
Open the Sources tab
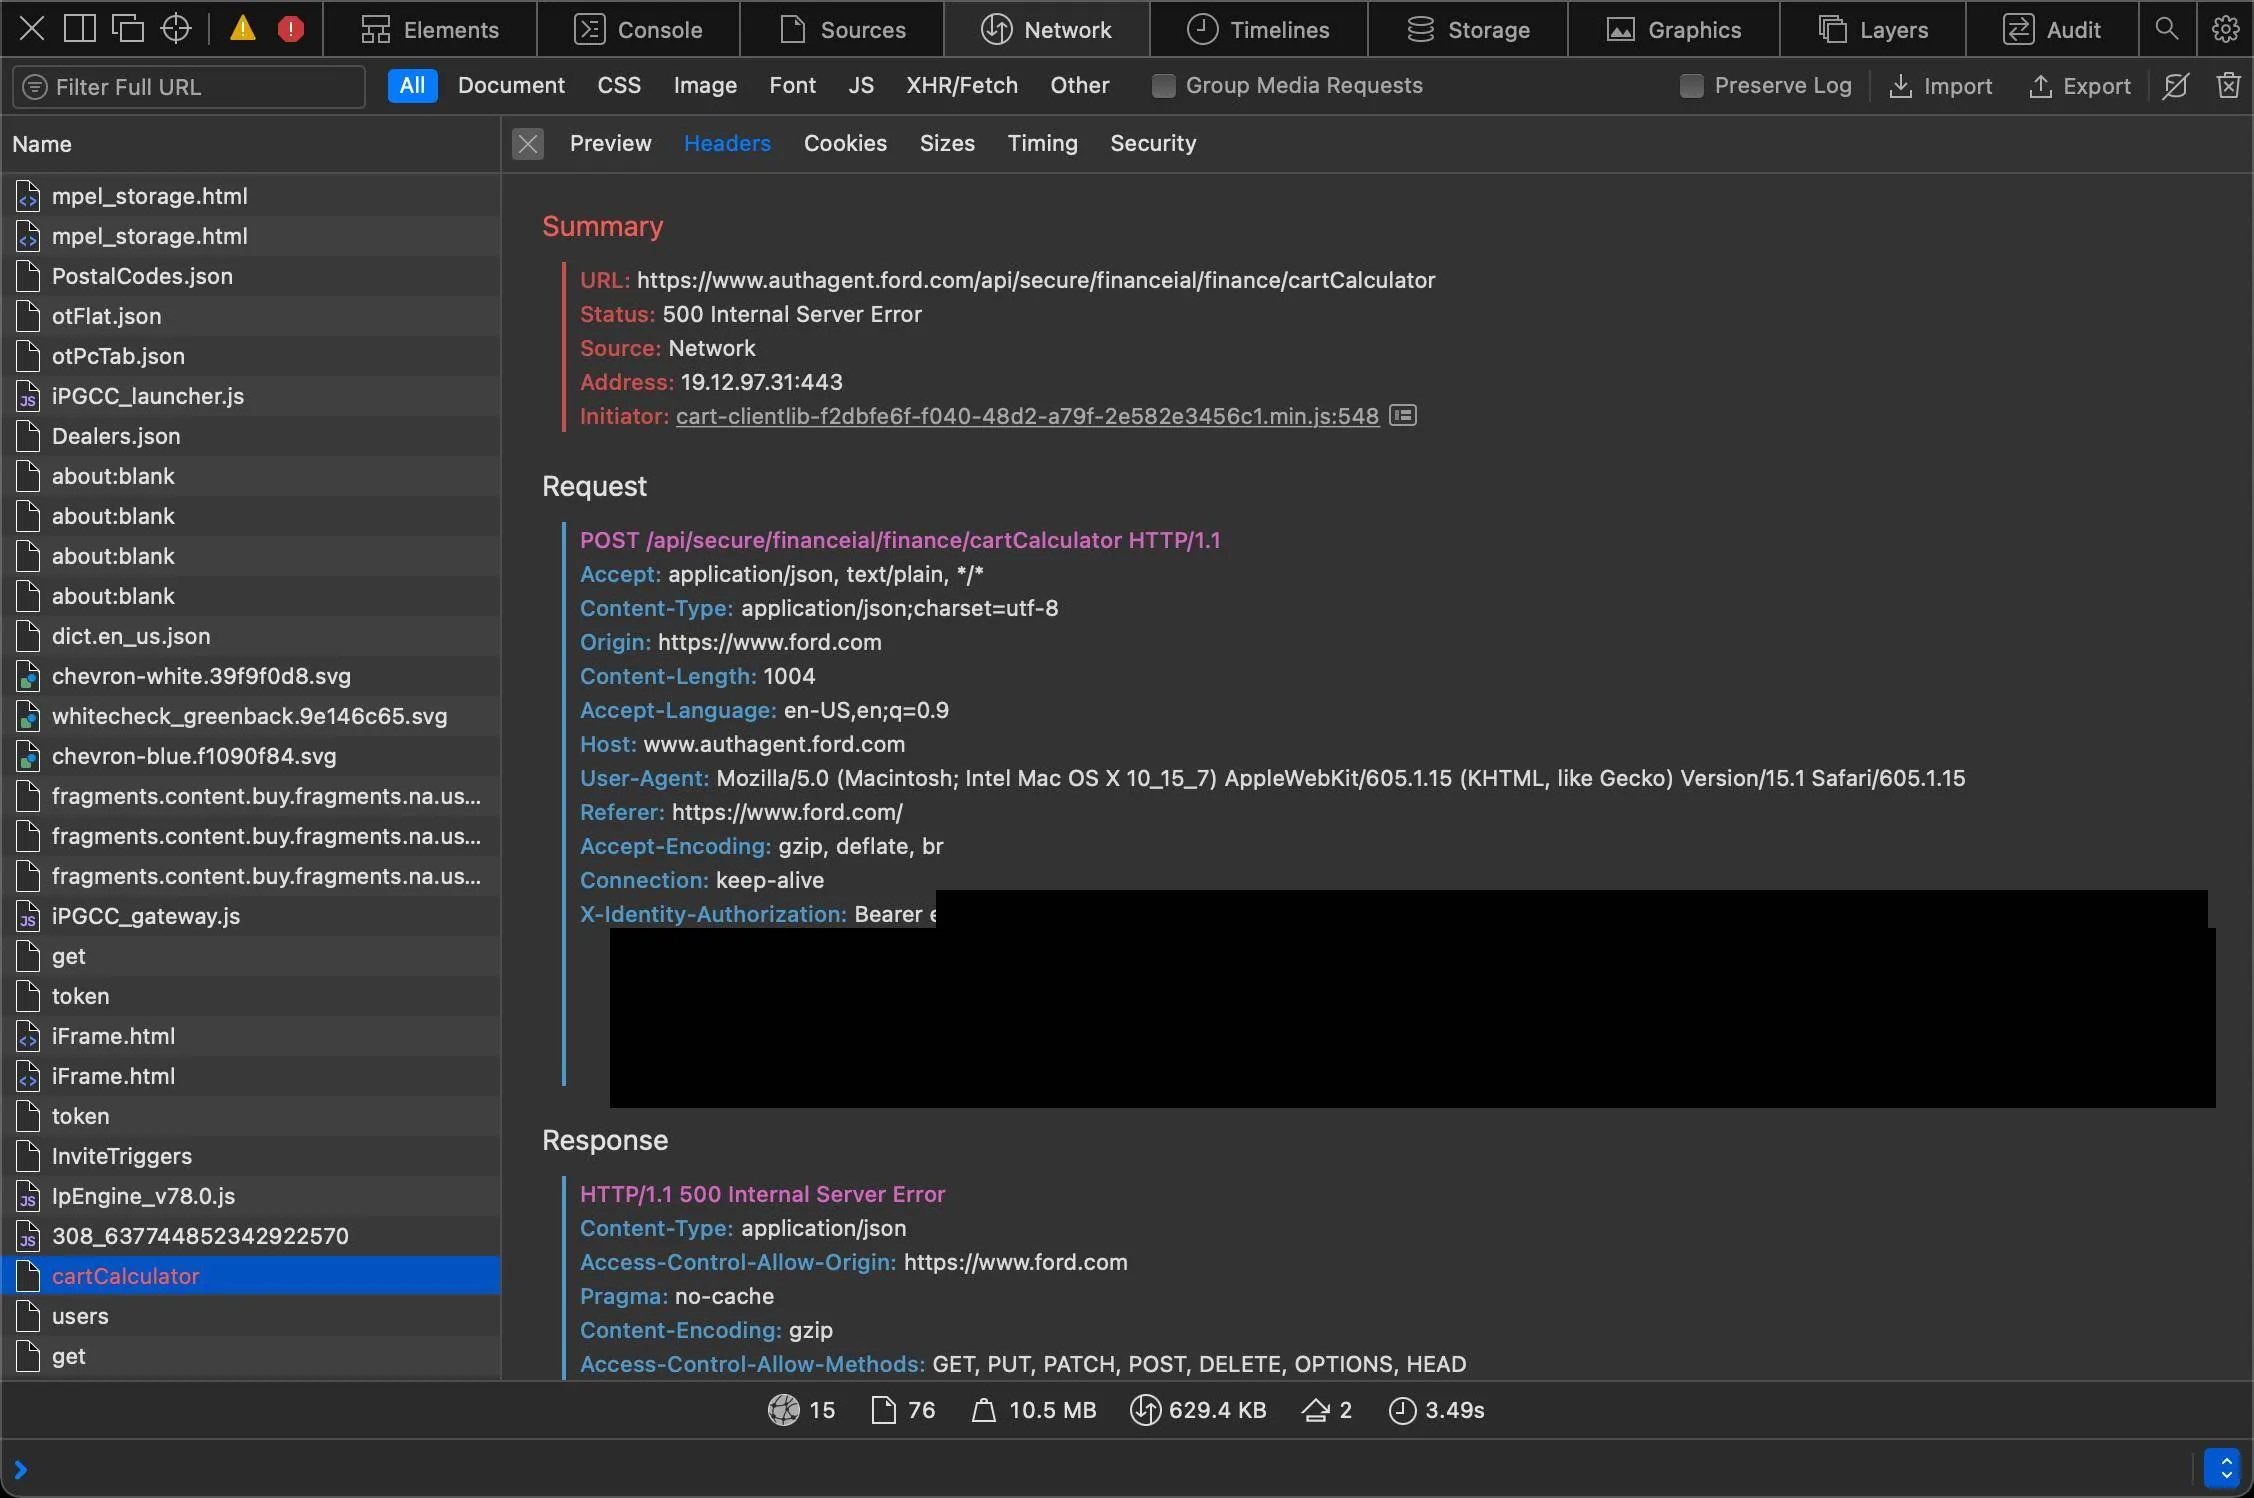(x=842, y=29)
